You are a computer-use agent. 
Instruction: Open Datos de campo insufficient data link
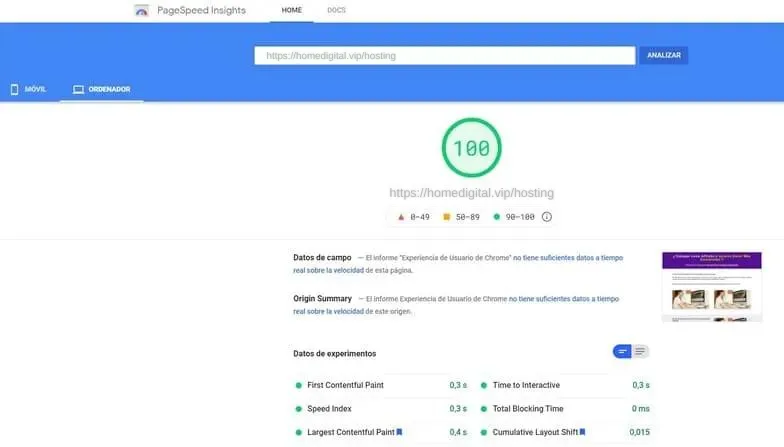[x=568, y=258]
